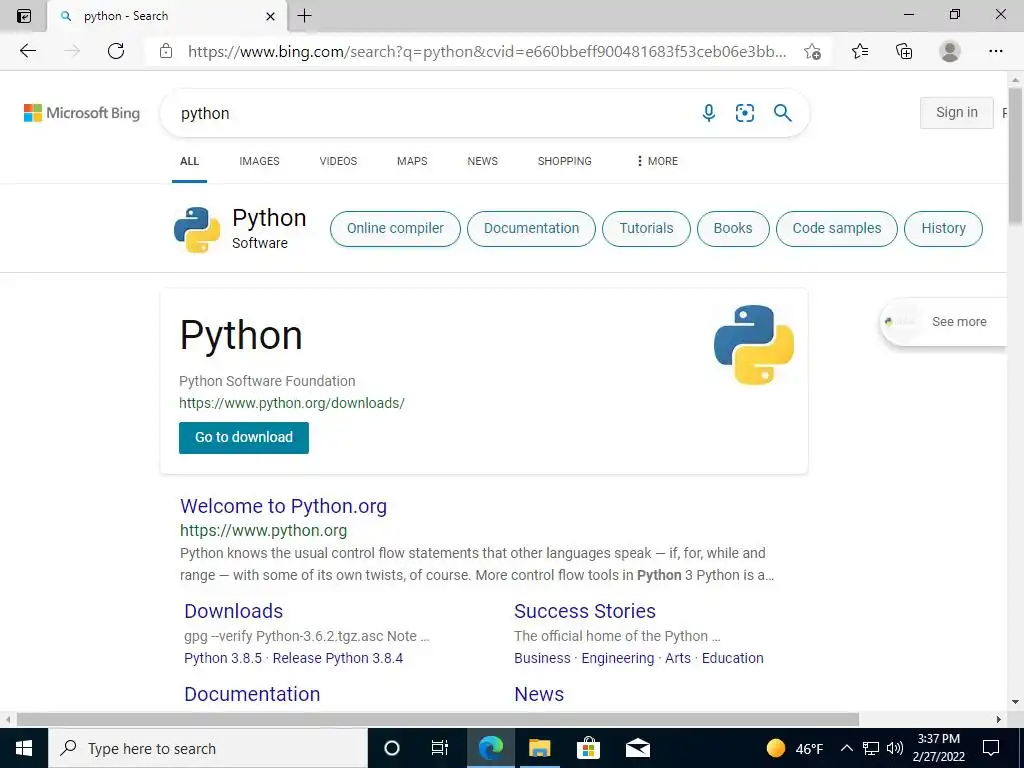The width and height of the screenshot is (1024, 768).
Task: Click the small Python logo beside Software
Action: click(x=197, y=230)
